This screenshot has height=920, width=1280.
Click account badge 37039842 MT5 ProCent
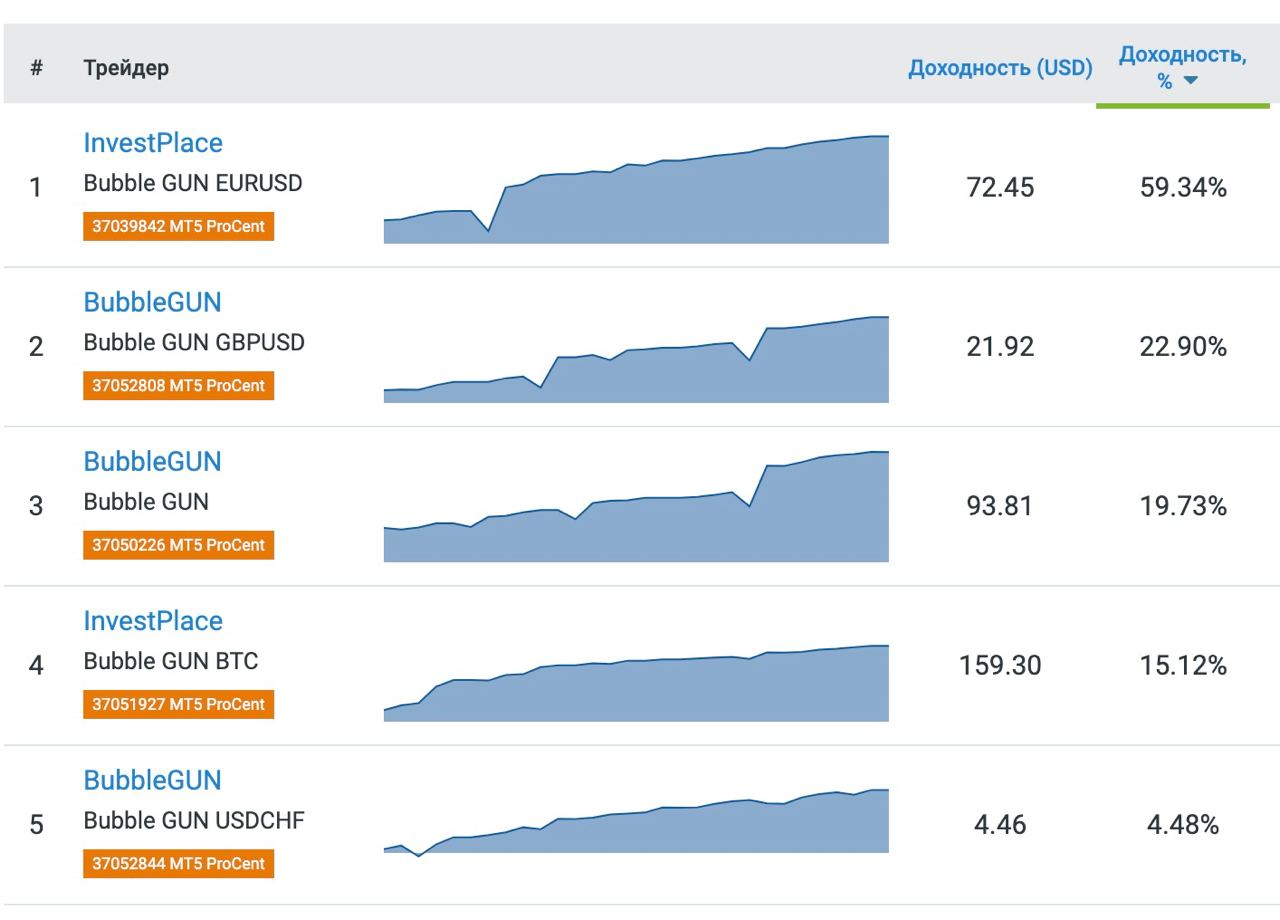pyautogui.click(x=178, y=226)
